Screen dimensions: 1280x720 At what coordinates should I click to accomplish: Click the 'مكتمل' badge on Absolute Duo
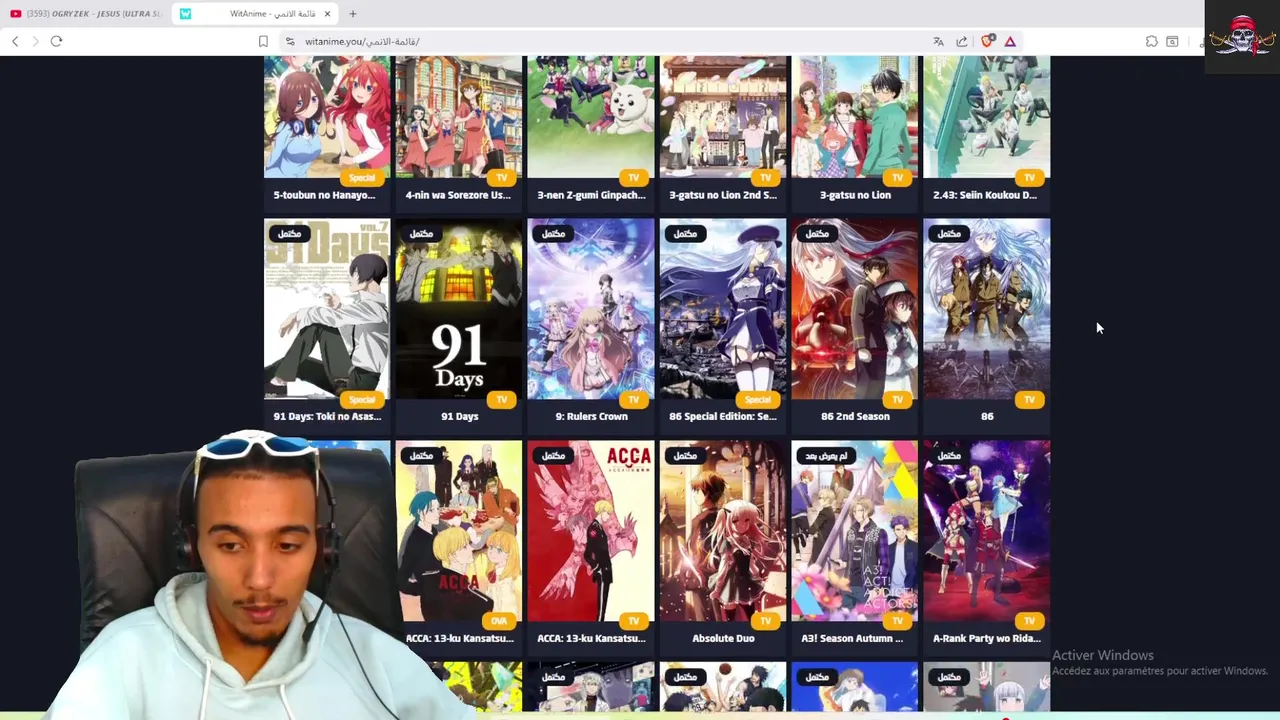(x=685, y=456)
